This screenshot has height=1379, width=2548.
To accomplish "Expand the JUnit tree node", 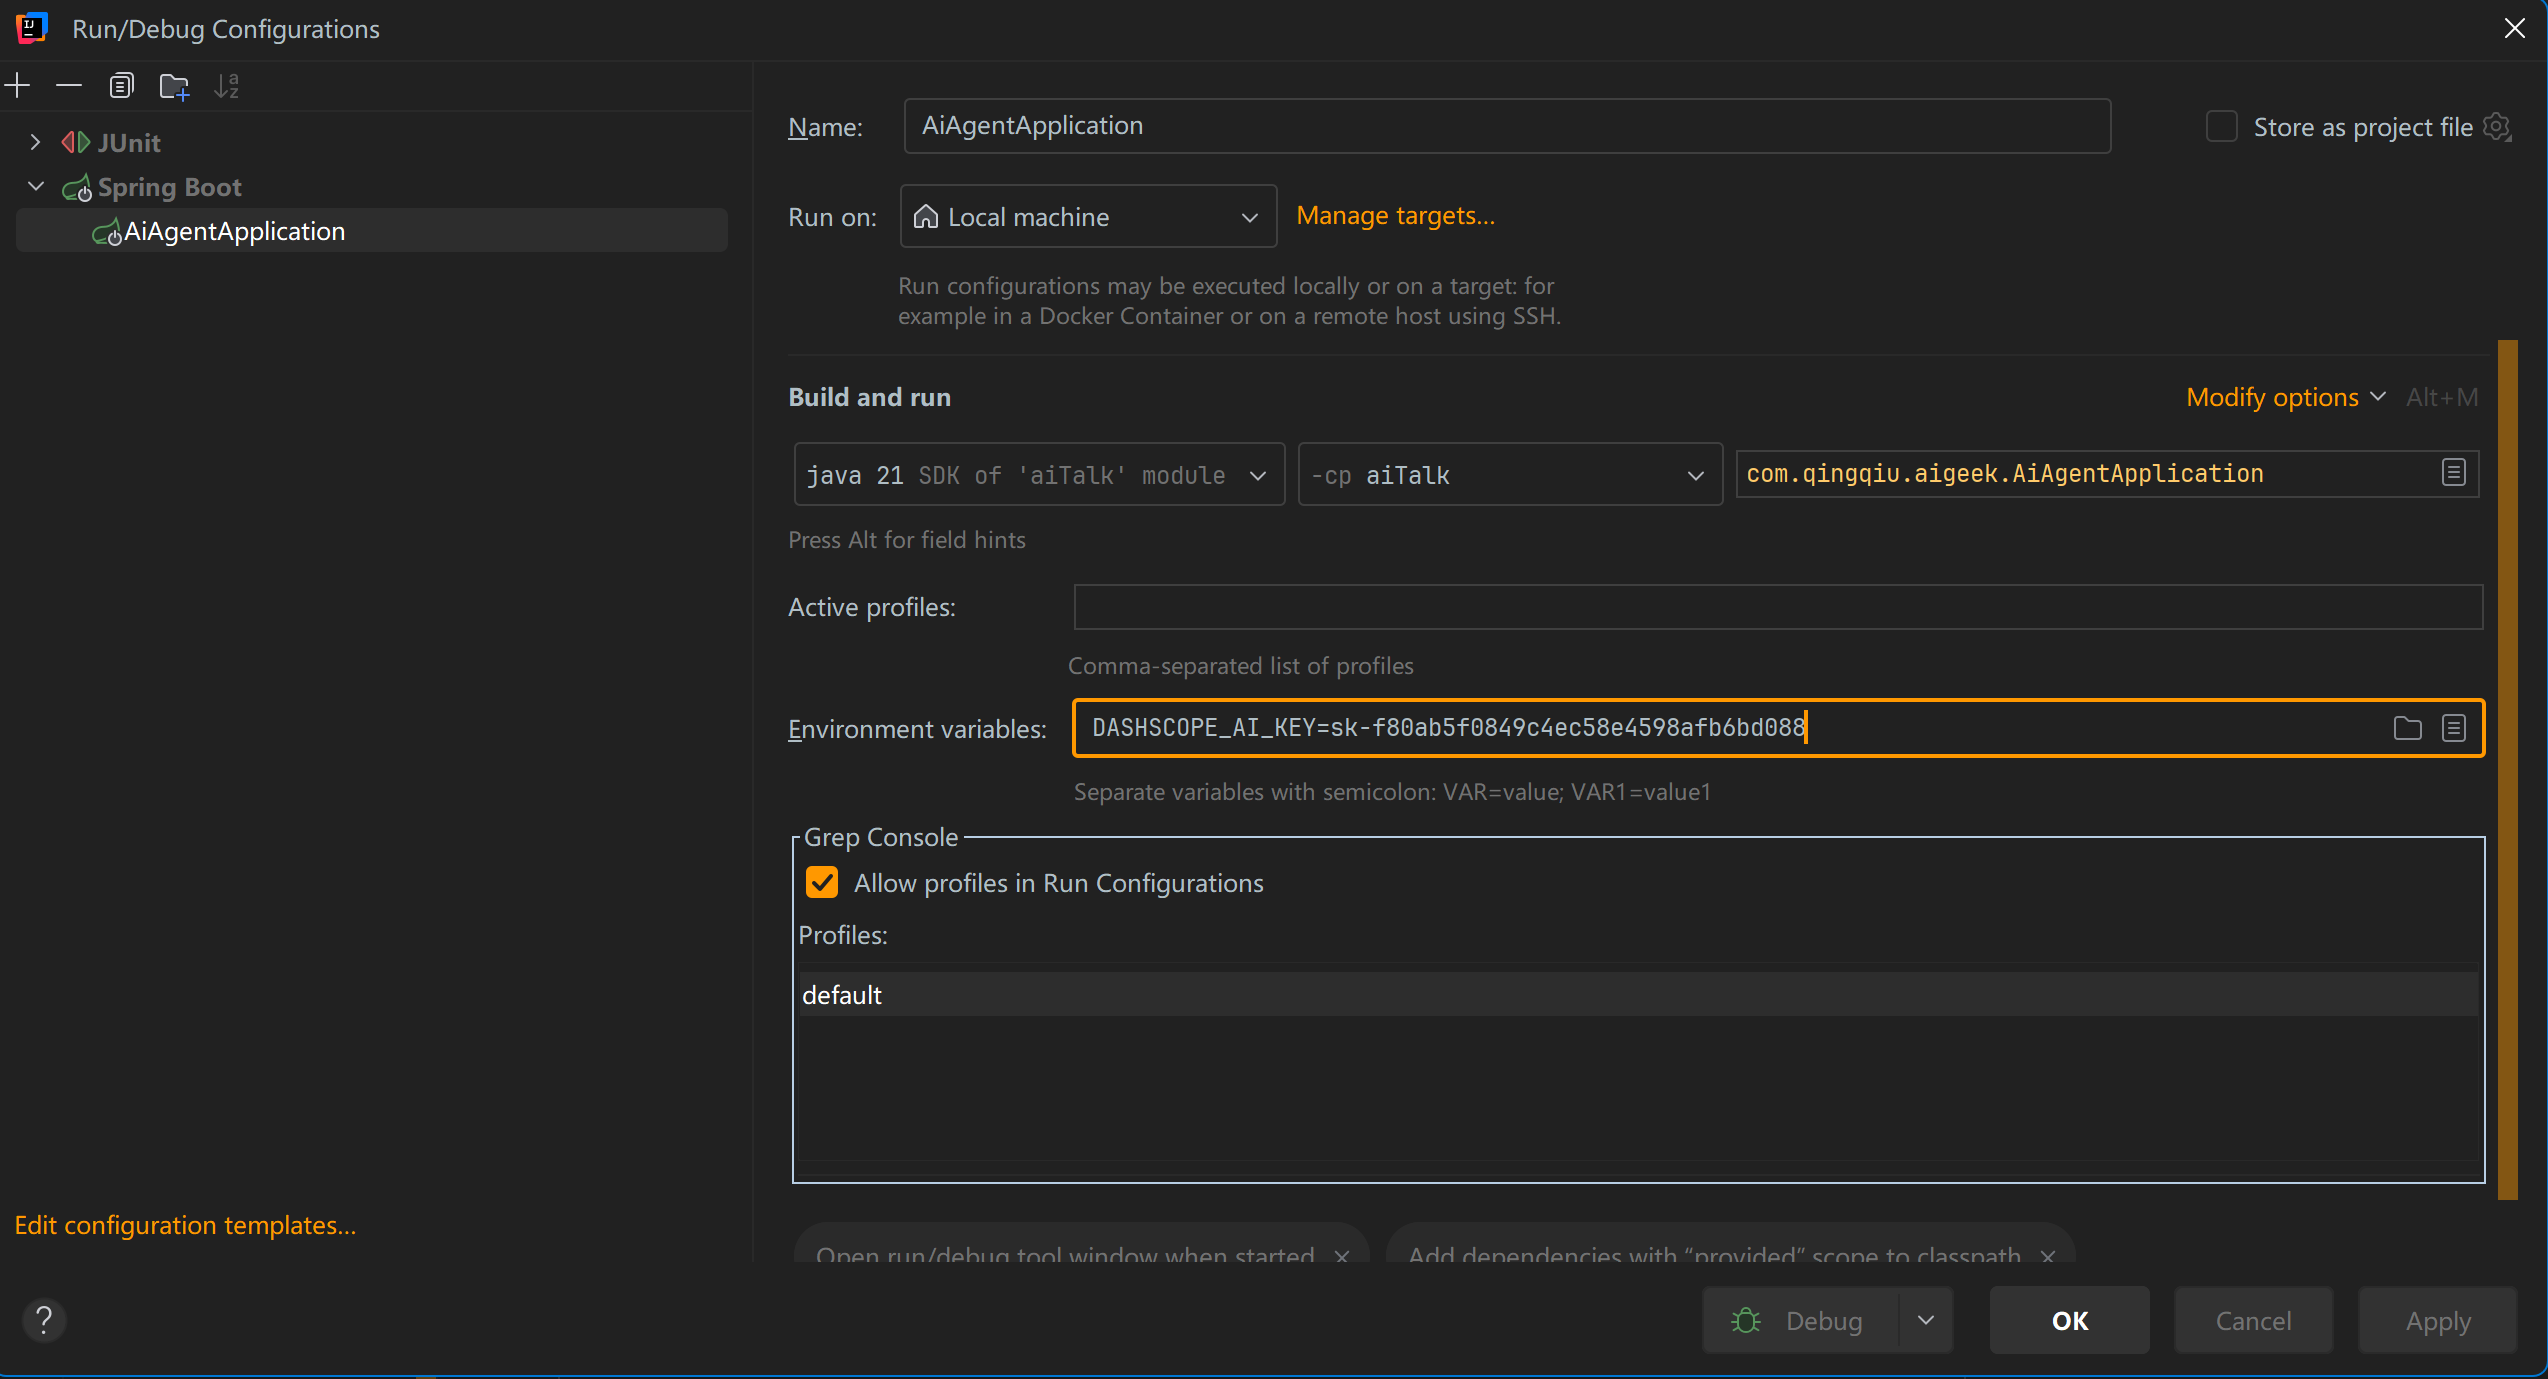I will tap(35, 142).
